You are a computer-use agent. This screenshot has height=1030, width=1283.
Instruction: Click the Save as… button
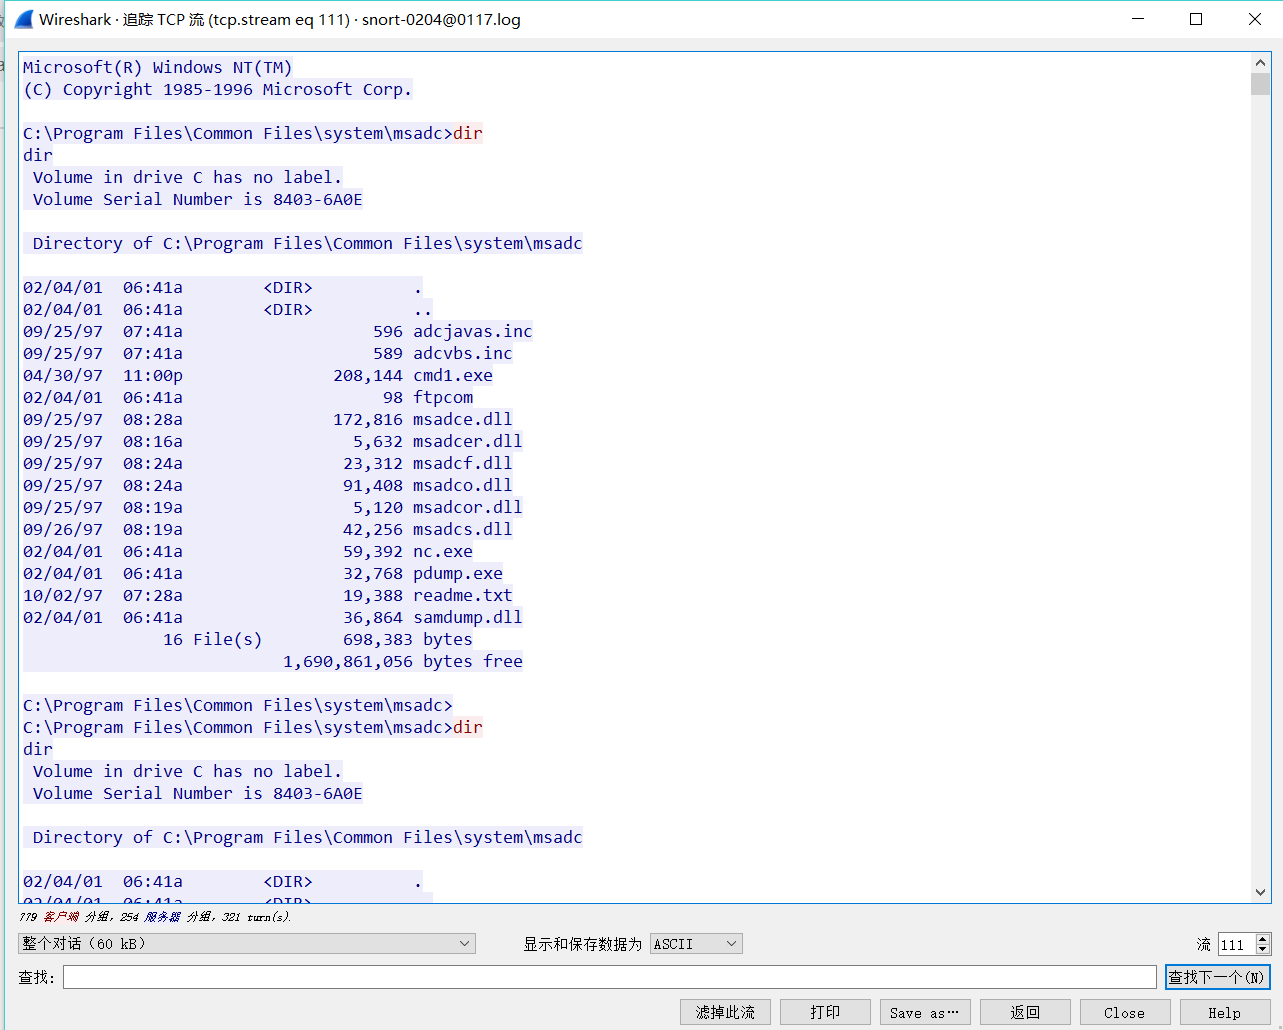coord(925,1012)
